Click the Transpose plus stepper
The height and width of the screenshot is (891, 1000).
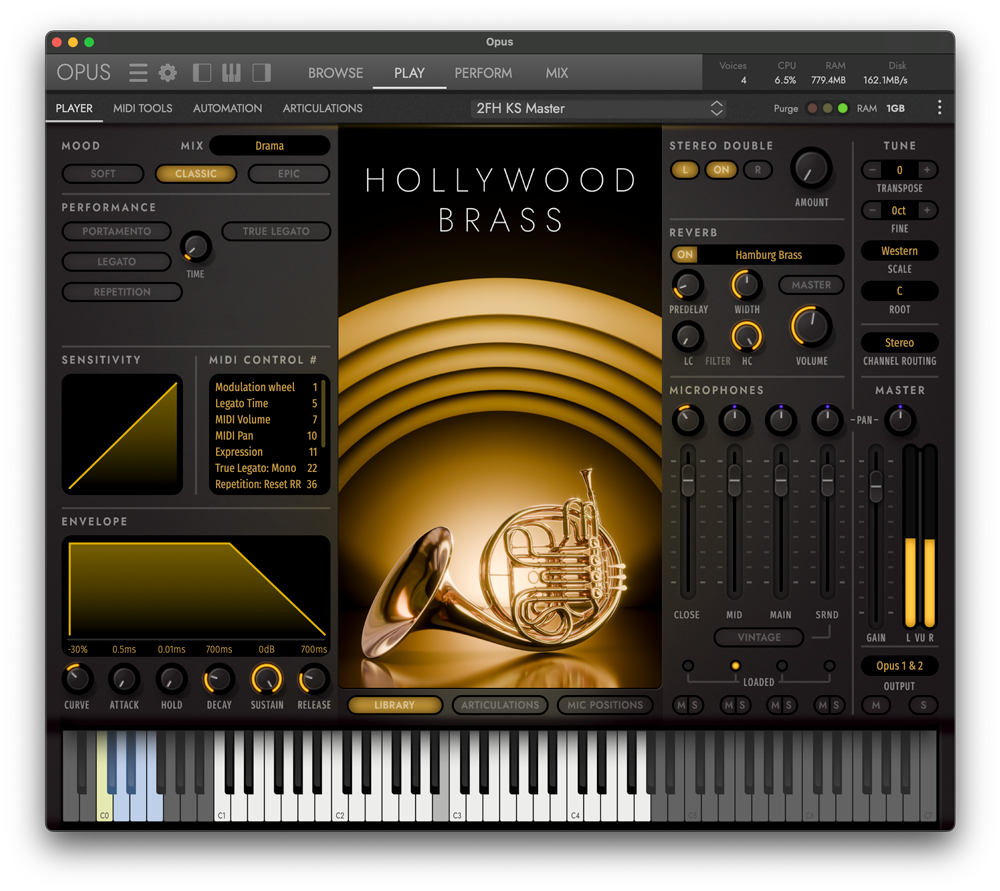(927, 170)
